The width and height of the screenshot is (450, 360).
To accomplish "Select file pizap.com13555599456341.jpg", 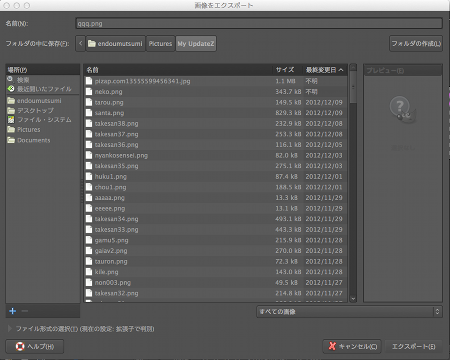I will coord(216,81).
